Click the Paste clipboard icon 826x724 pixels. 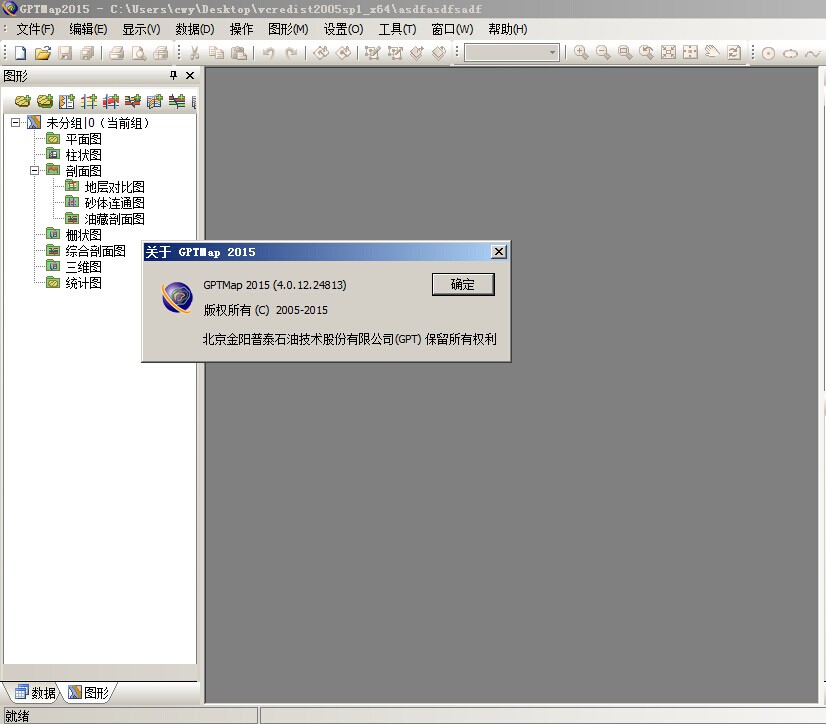[239, 53]
